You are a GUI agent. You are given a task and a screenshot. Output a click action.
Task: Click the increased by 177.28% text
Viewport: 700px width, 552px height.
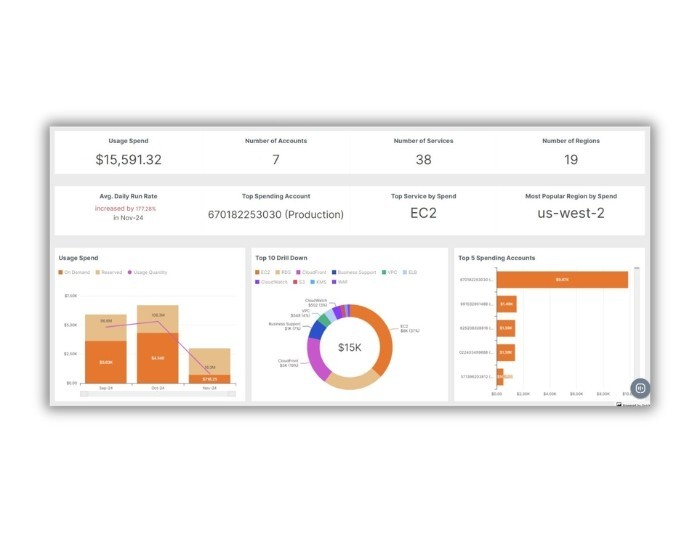point(125,209)
